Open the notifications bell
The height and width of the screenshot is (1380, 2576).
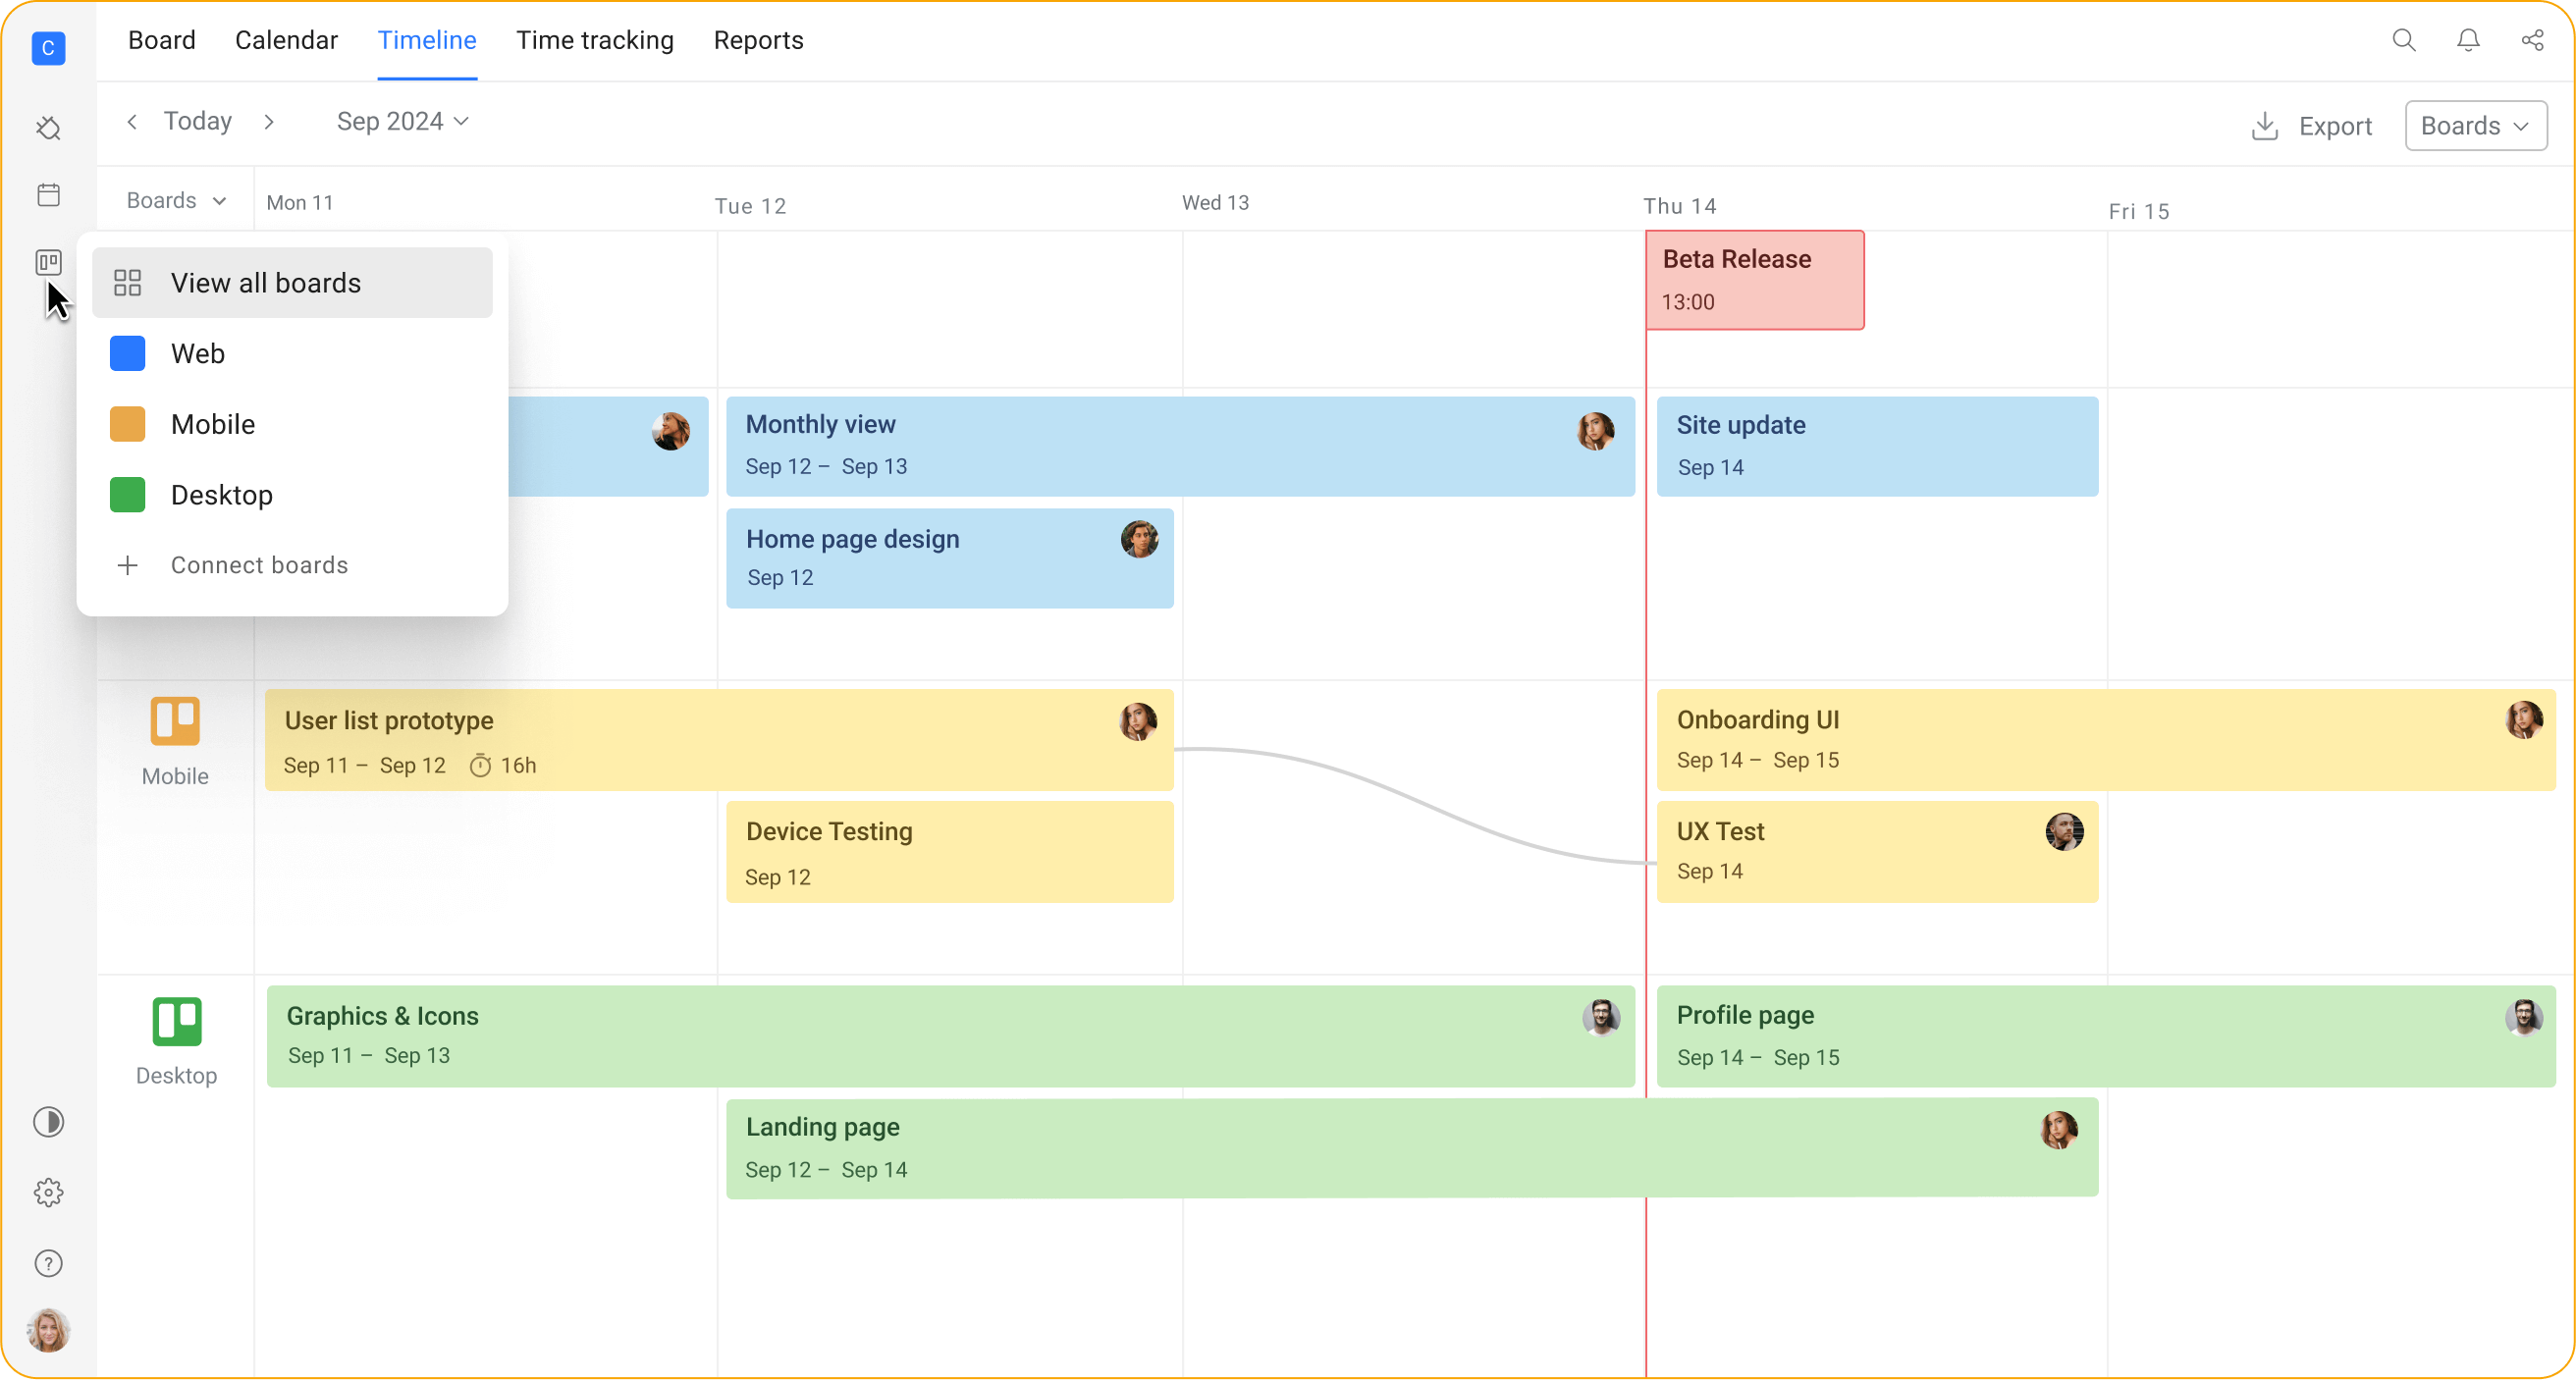pos(2468,40)
